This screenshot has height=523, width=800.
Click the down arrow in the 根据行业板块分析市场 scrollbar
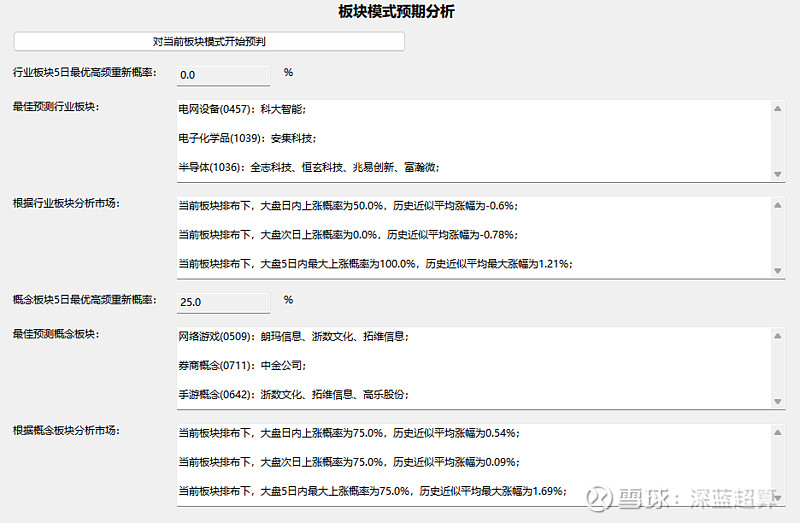[778, 270]
